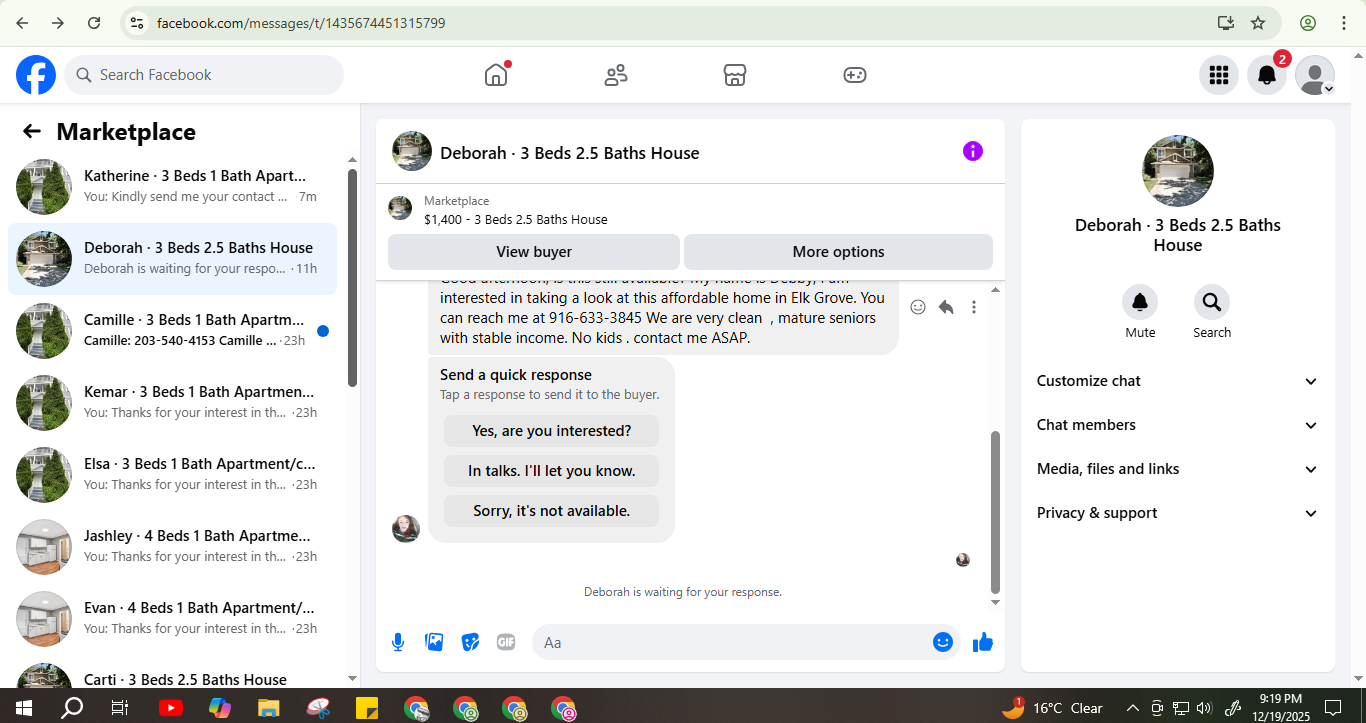
Task: Open the Windows Start menu
Action: [24, 708]
